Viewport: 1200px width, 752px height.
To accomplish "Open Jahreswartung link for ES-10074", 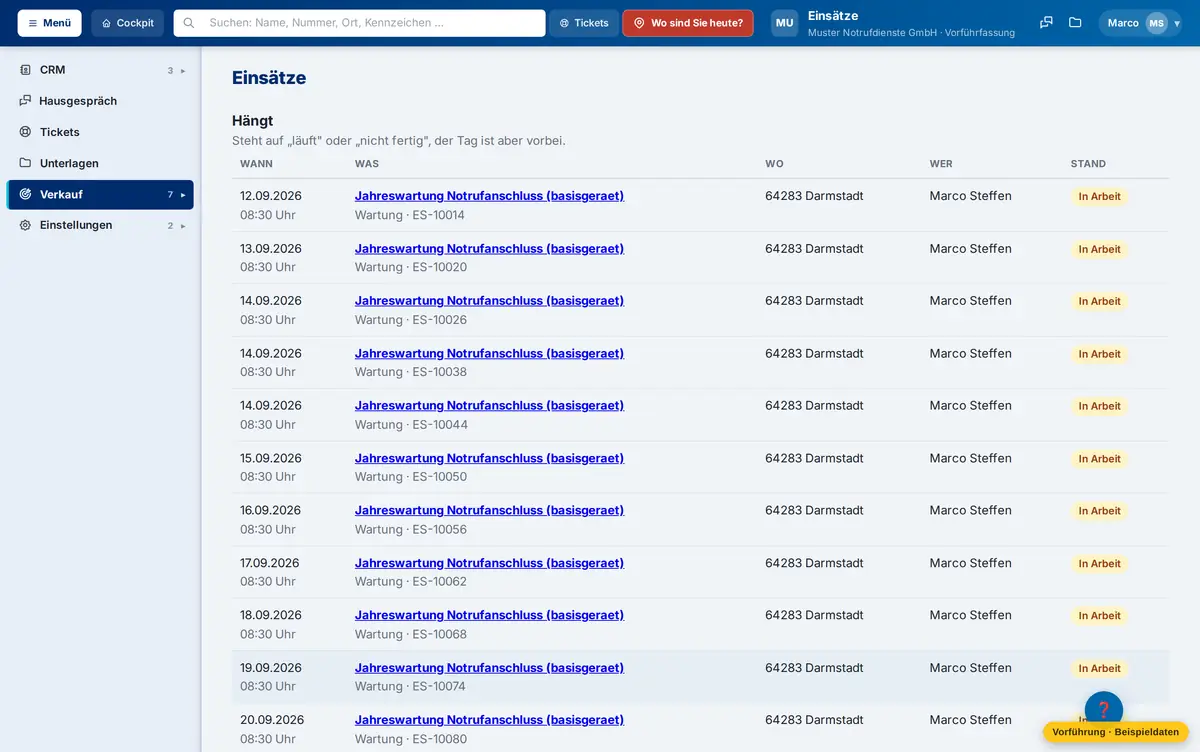I will (489, 668).
